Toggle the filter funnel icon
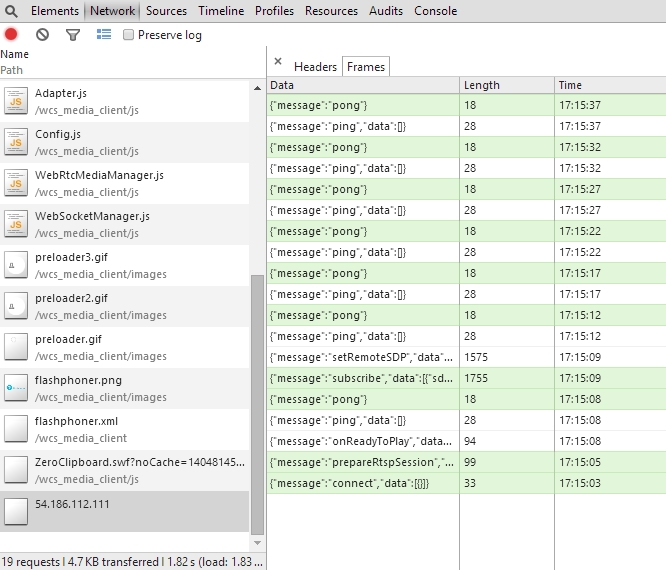This screenshot has width=666, height=570. tap(73, 35)
